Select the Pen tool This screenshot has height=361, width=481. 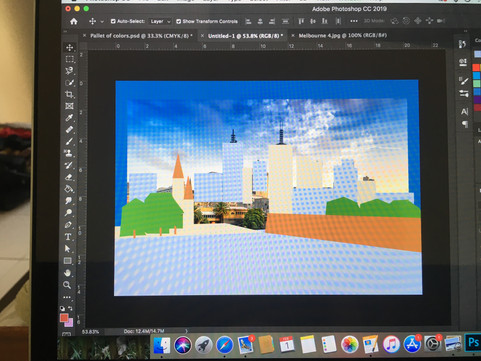pyautogui.click(x=68, y=224)
